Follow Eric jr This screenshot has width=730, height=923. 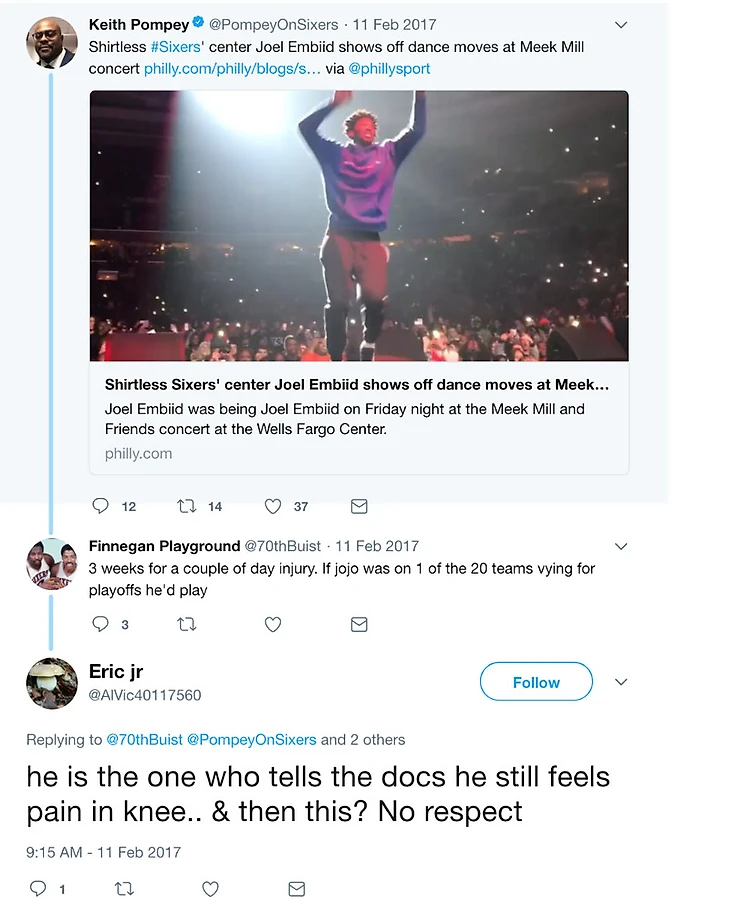536,682
